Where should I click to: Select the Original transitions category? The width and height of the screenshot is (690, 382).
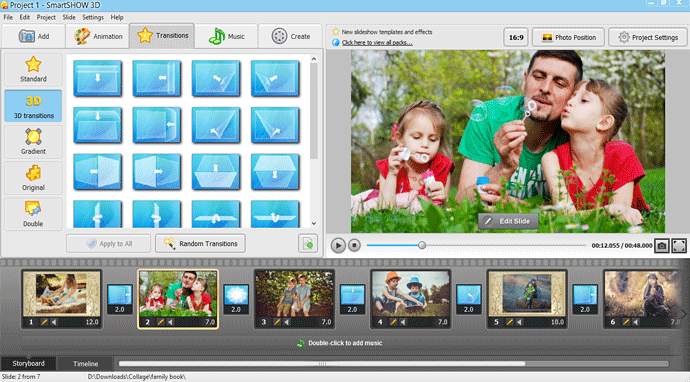[x=33, y=178]
